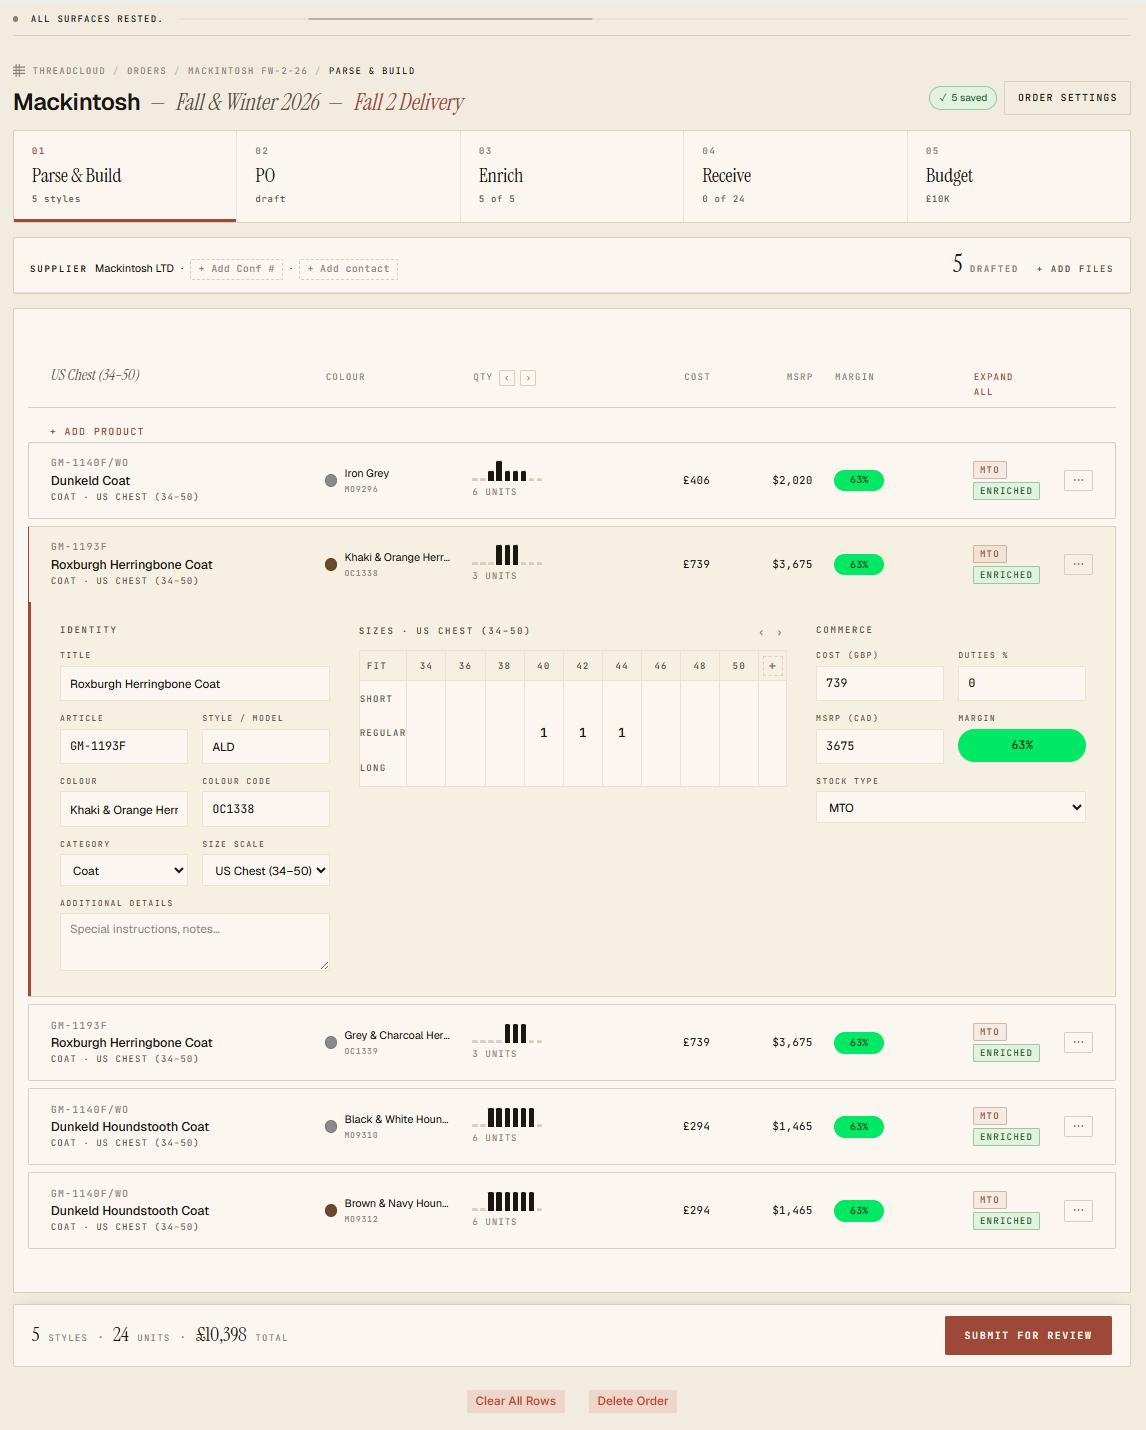
Task: Click the ThreadCloud breadcrumb link
Action: (x=69, y=71)
